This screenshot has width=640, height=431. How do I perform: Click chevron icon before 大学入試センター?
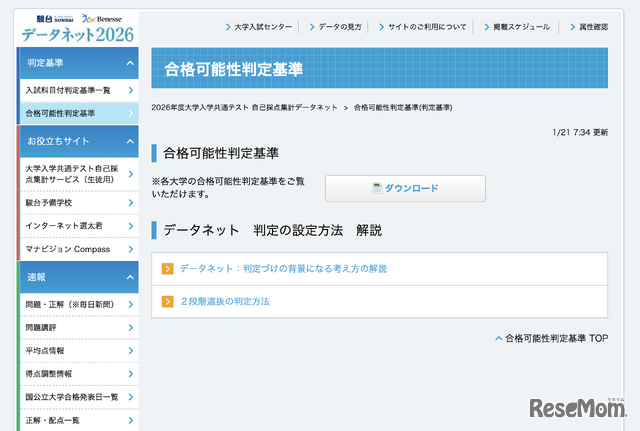click(x=228, y=27)
